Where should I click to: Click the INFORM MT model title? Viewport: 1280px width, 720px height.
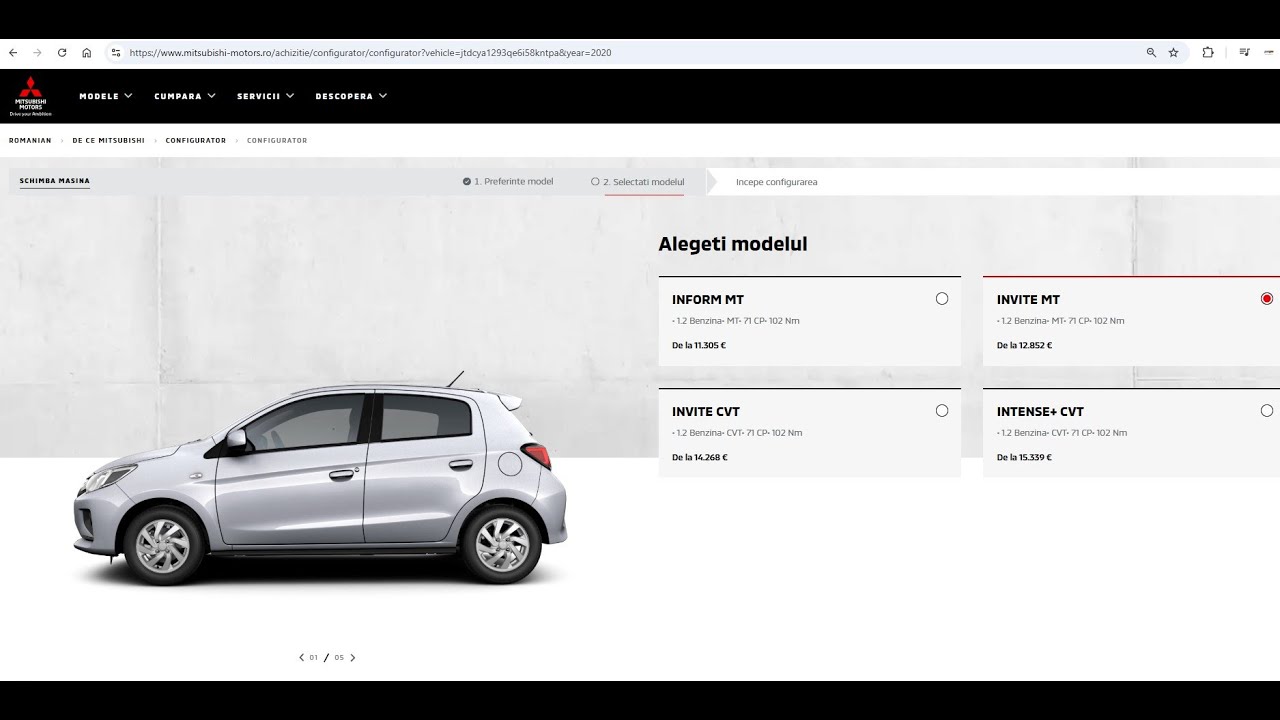(x=708, y=300)
